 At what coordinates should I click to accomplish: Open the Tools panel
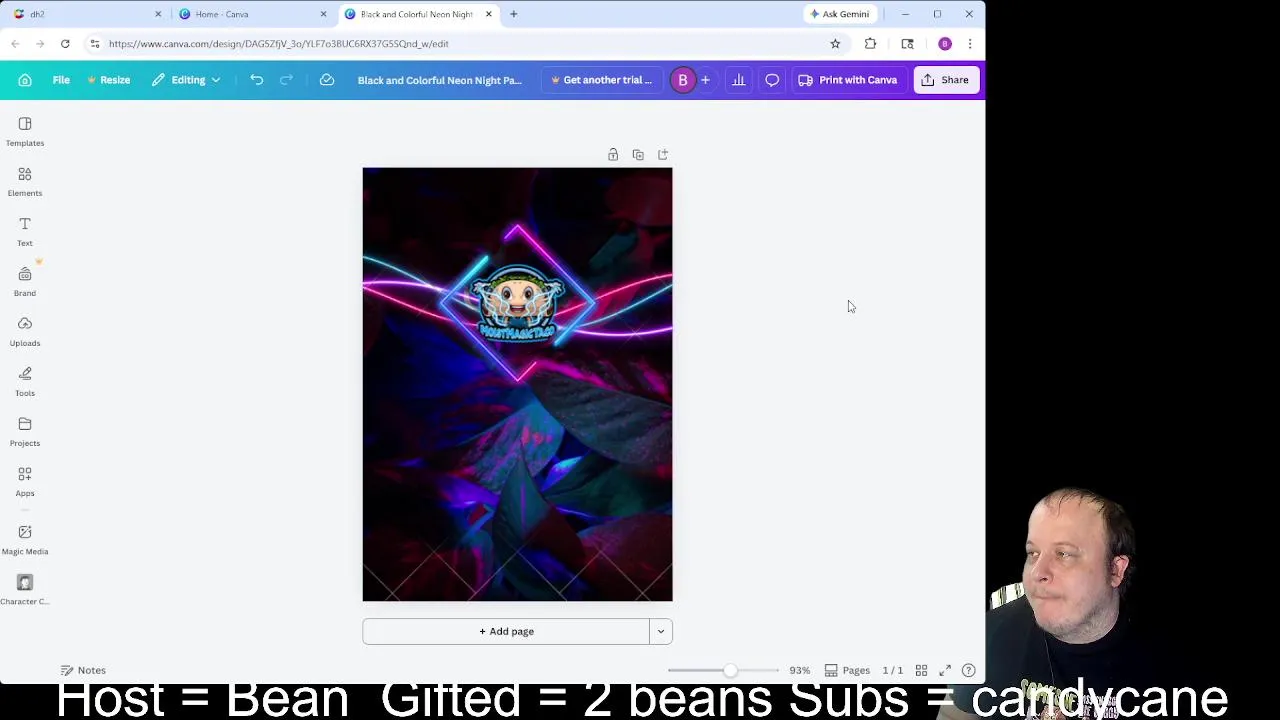25,381
